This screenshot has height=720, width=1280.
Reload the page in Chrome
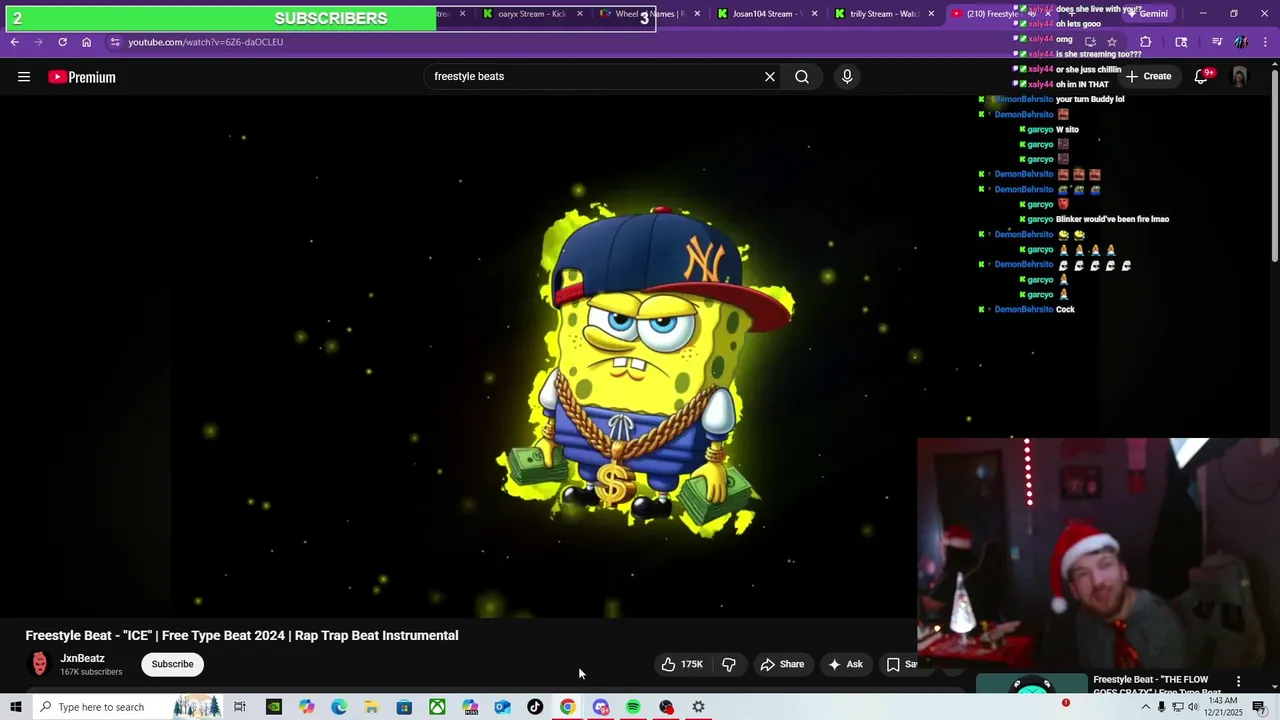[62, 42]
